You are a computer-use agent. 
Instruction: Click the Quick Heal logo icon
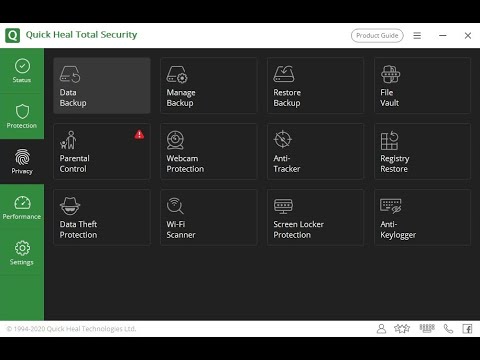(13, 35)
